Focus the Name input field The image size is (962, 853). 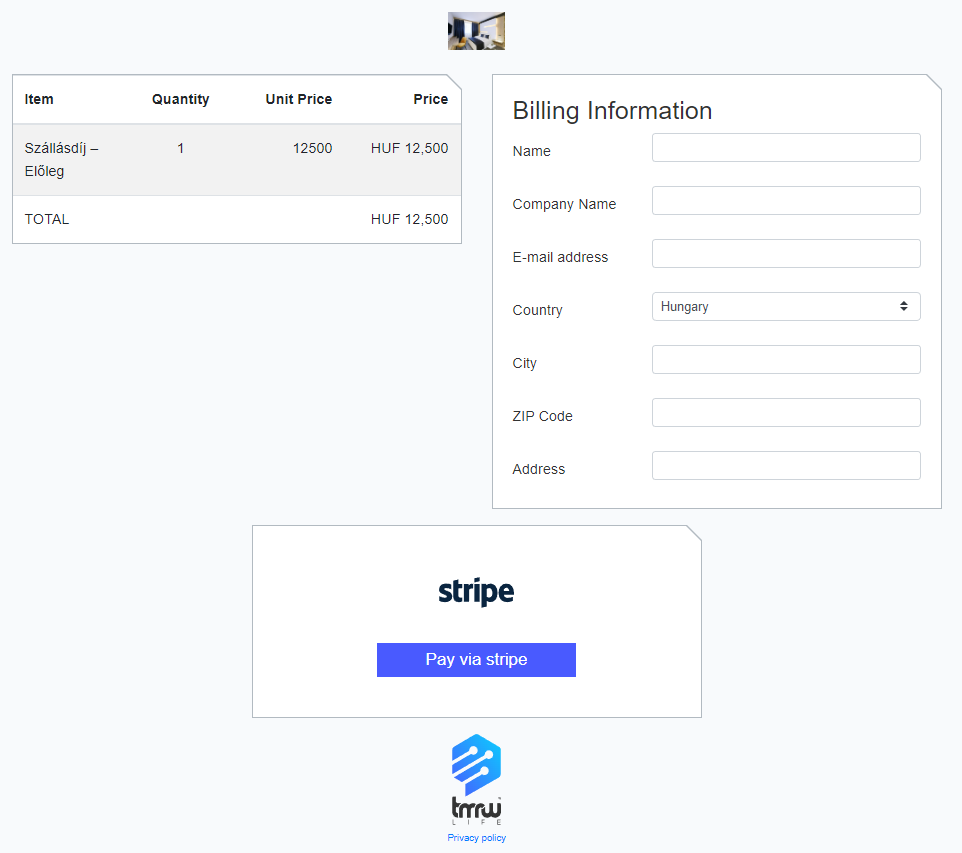(785, 148)
